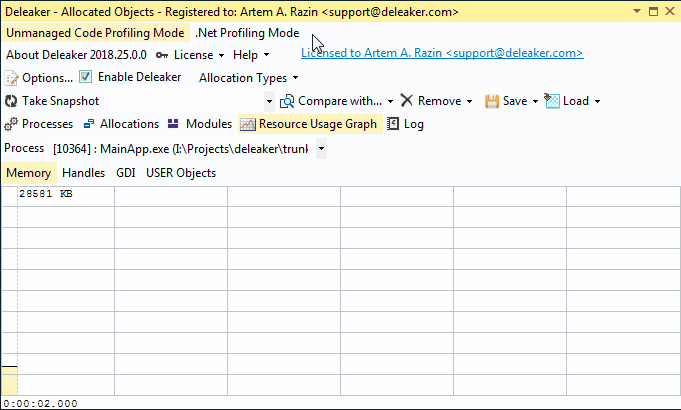Click the Compare with magnifier icon
This screenshot has width=681, height=410.
coord(287,101)
